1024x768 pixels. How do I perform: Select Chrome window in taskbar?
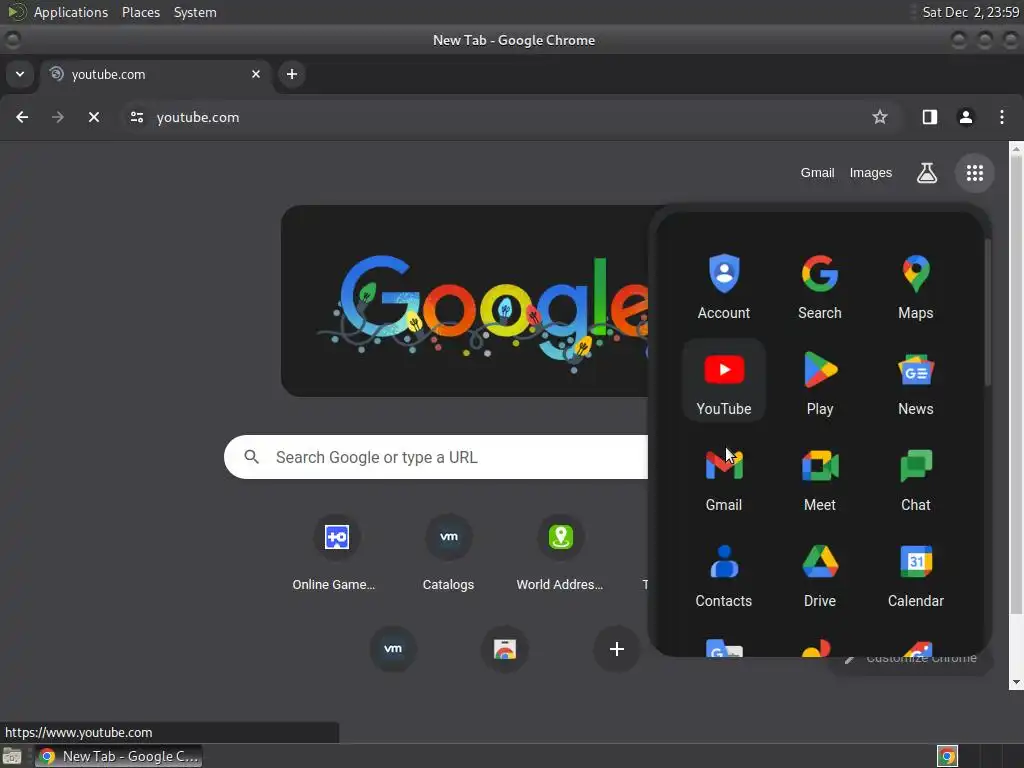tap(118, 756)
